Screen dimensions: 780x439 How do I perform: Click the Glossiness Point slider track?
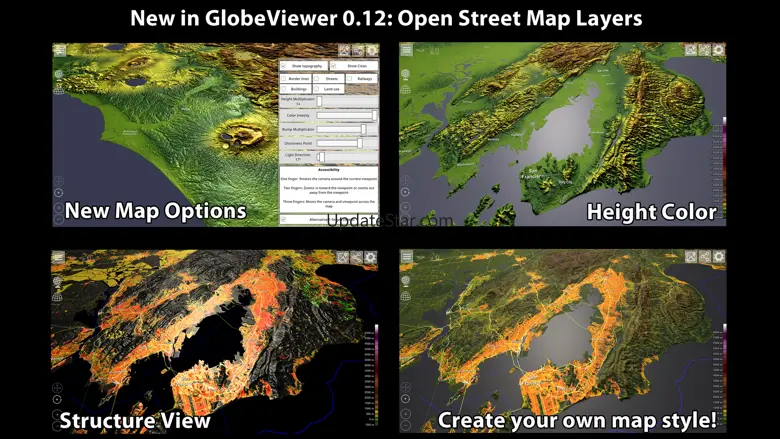(x=346, y=143)
